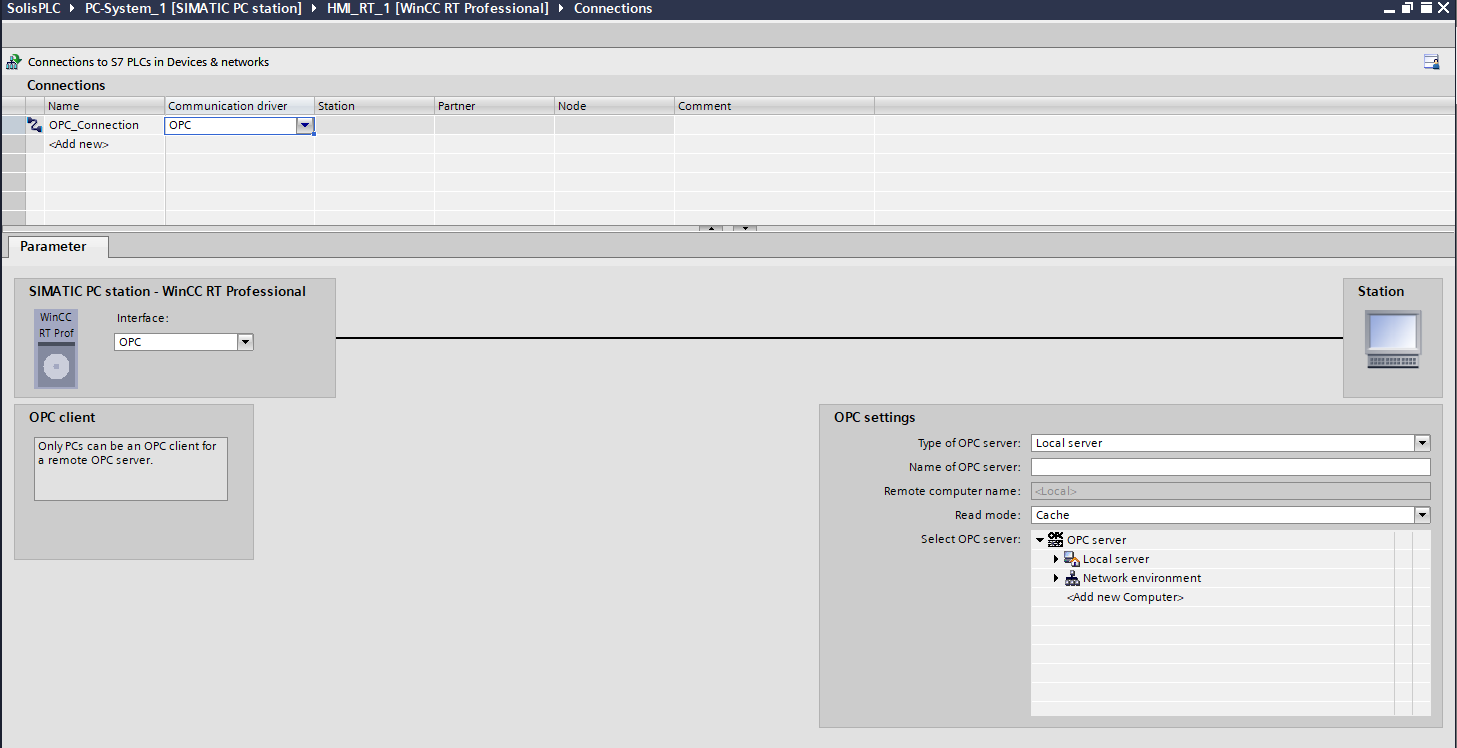The image size is (1457, 748).
Task: Click the Comment column header
Action: pyautogui.click(x=774, y=105)
